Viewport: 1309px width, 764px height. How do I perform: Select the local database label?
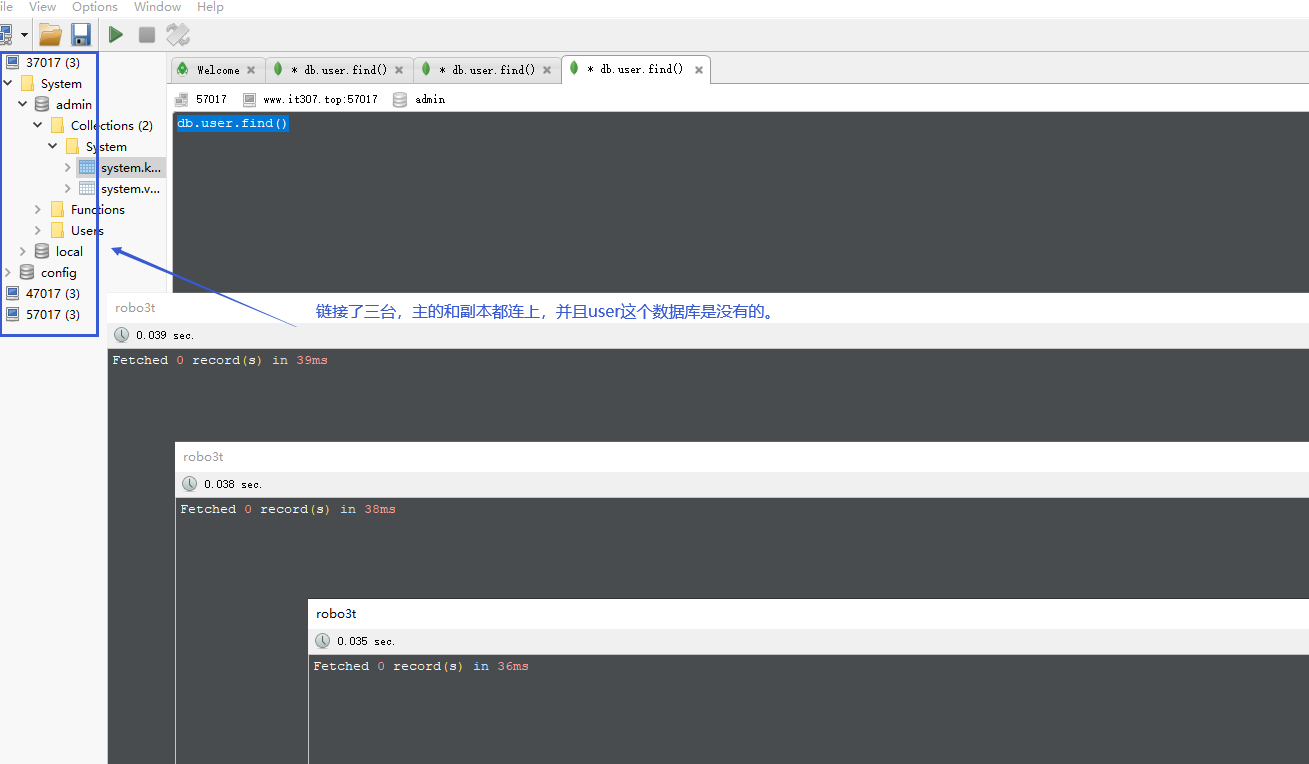69,252
